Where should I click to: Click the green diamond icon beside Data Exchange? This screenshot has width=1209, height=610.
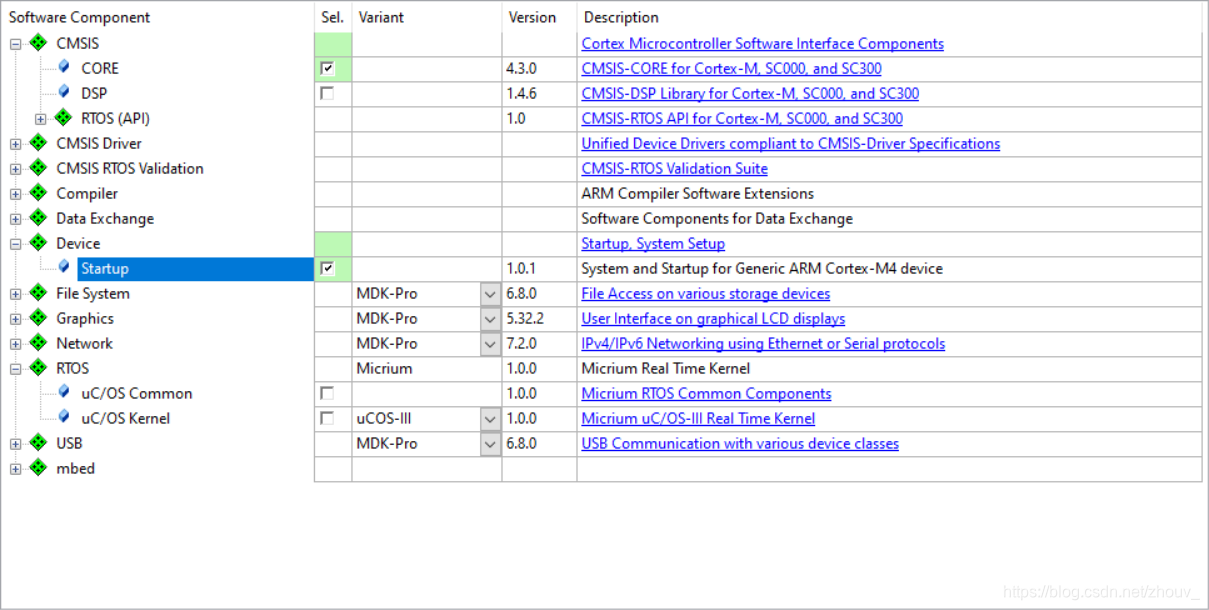click(39, 218)
